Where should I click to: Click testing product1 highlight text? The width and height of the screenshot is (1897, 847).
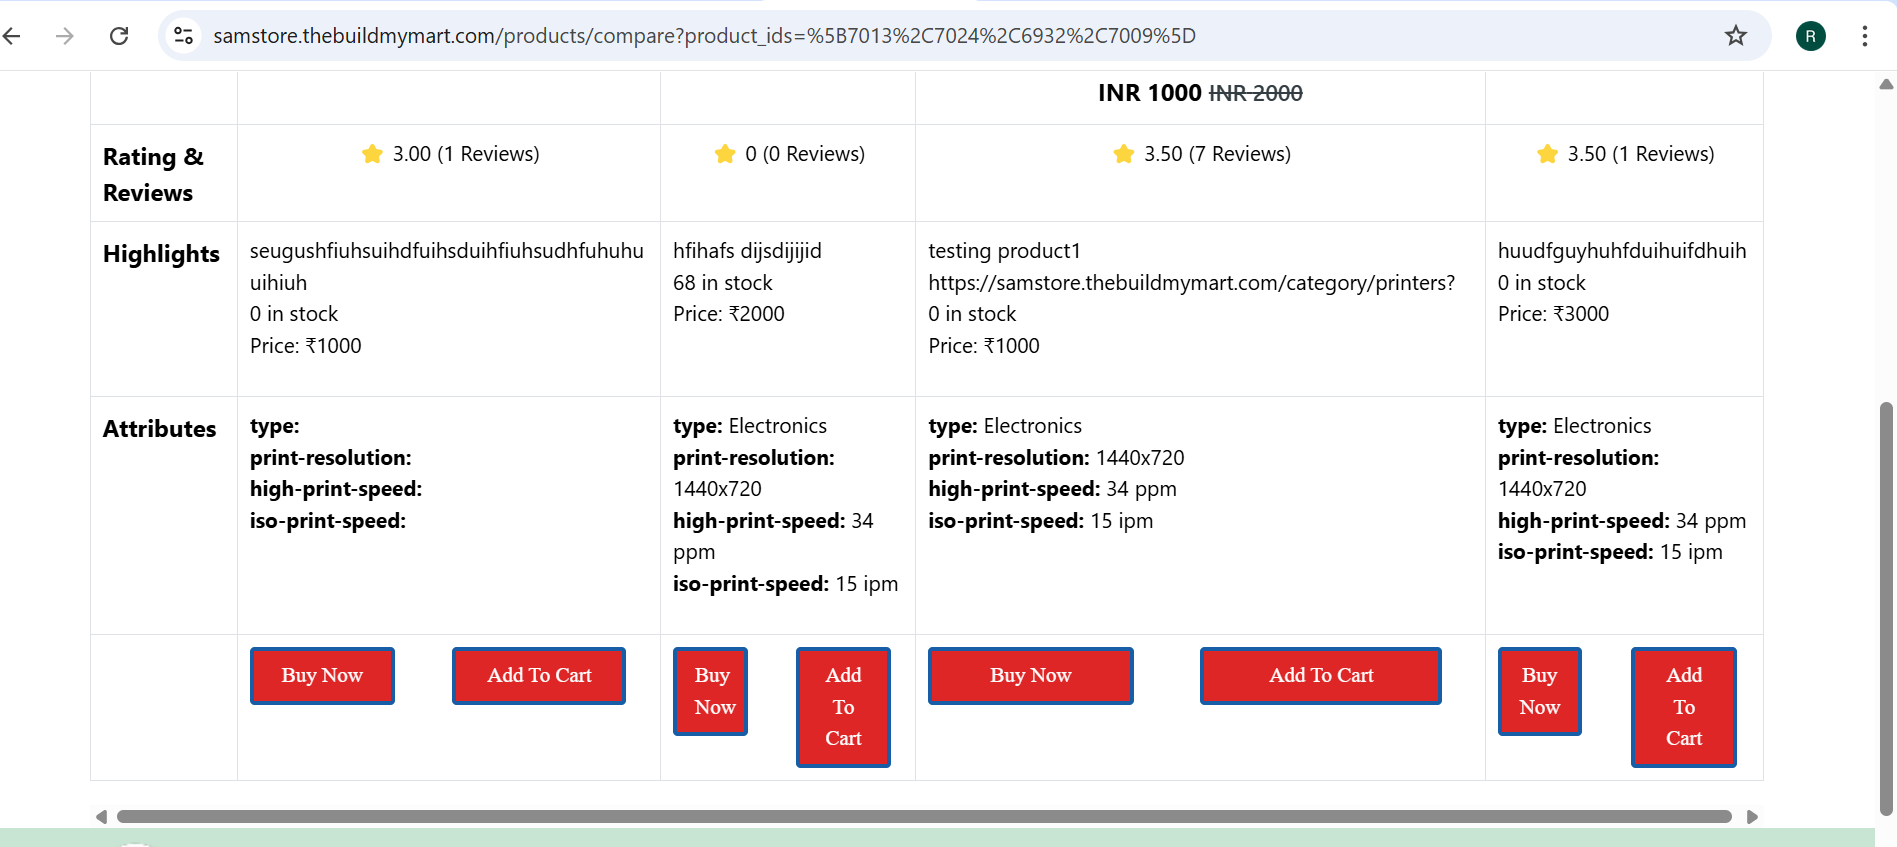1004,251
